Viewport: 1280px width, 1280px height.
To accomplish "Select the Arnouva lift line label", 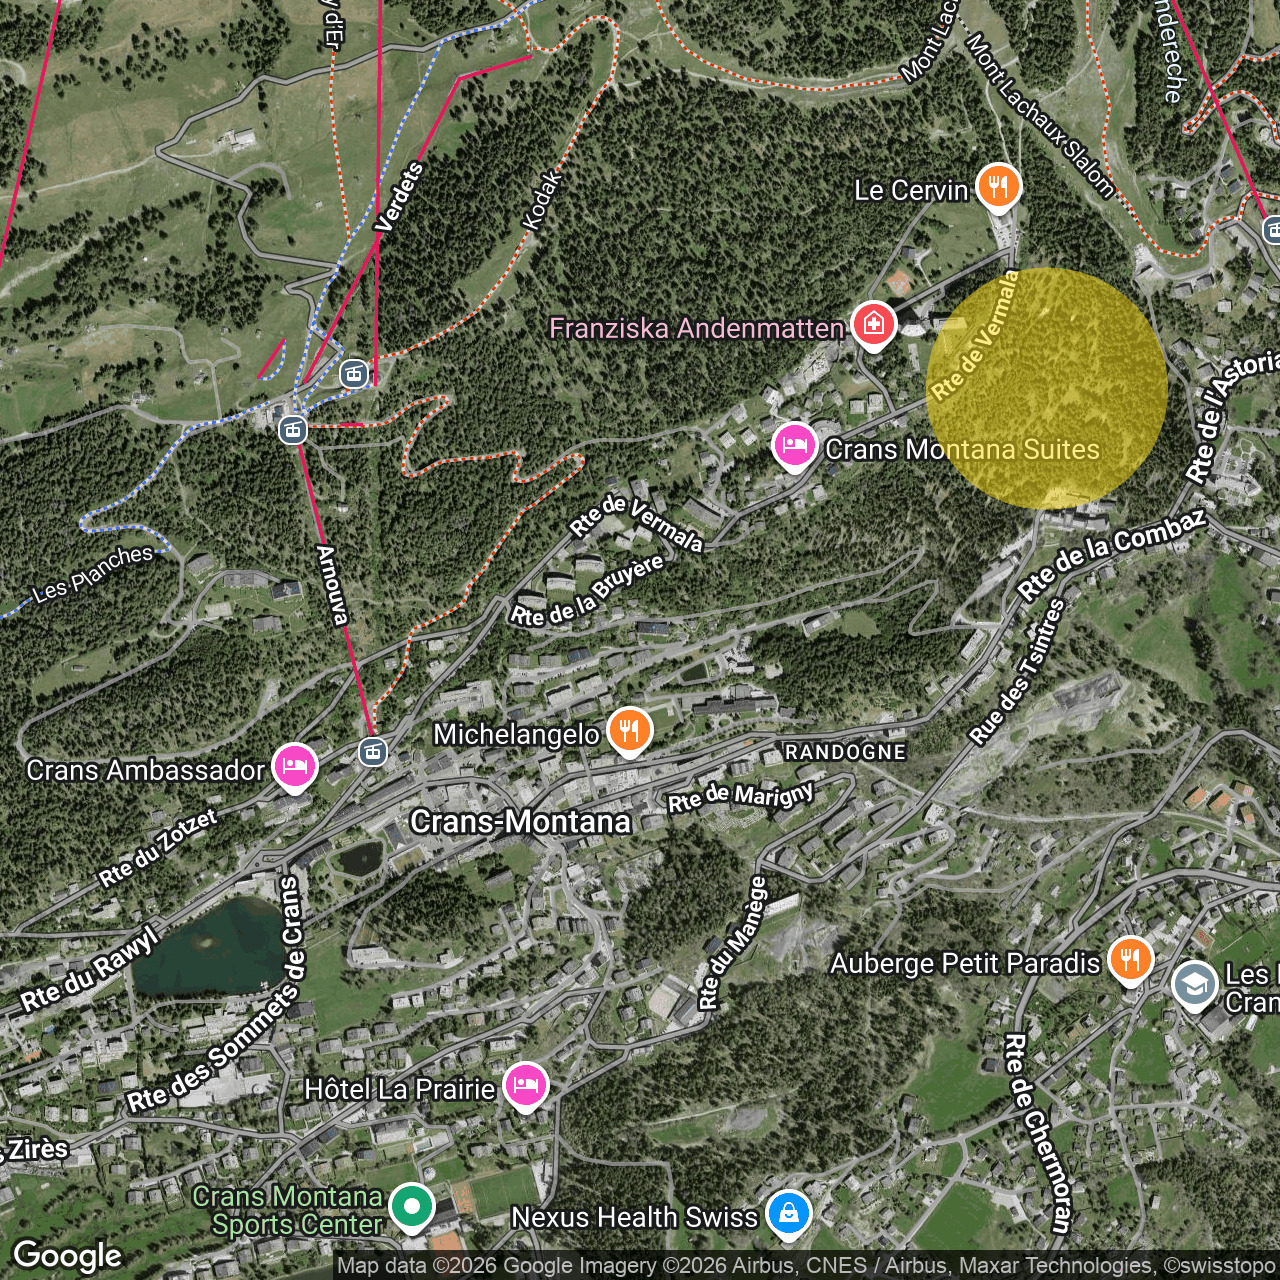I will tap(333, 585).
